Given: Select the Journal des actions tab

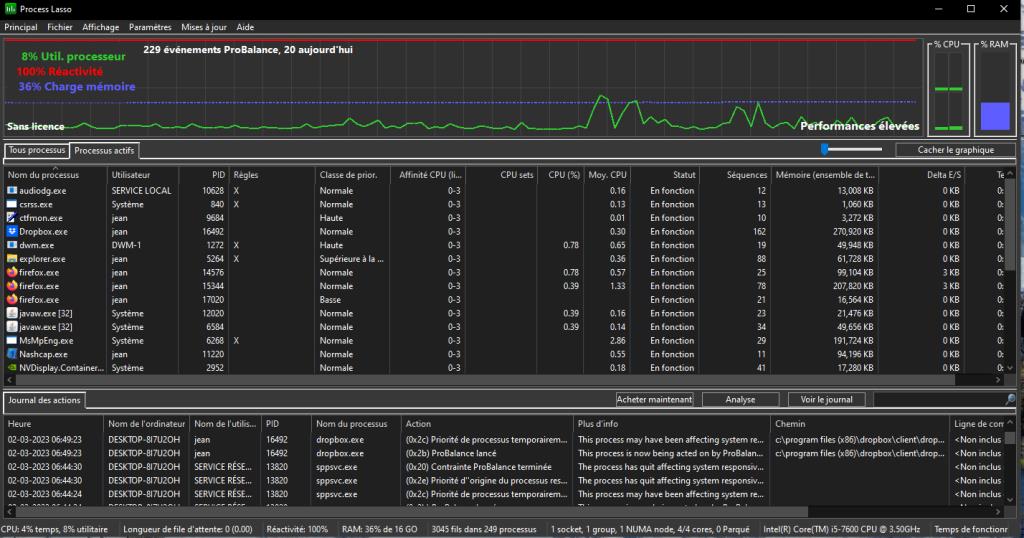Looking at the screenshot, I should click(44, 400).
